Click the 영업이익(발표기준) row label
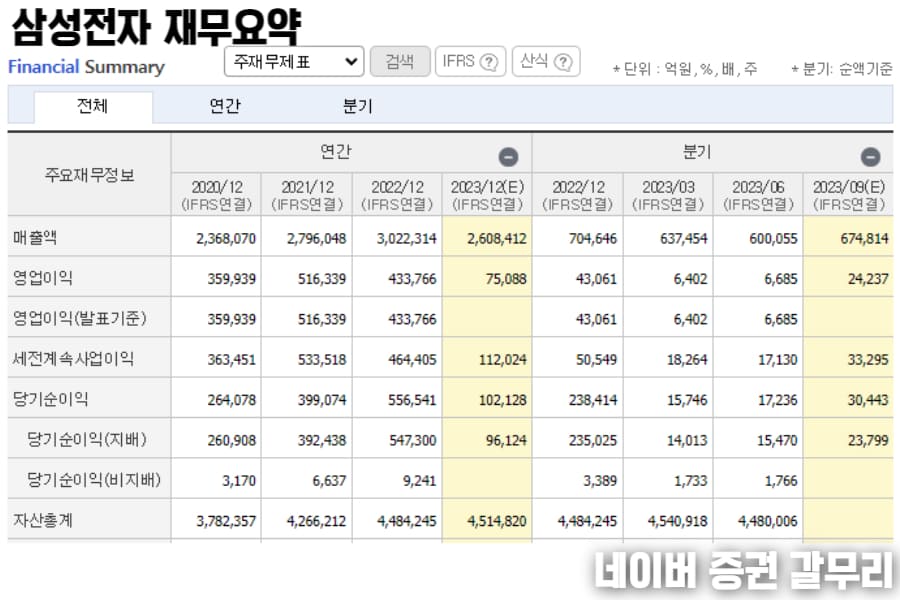Viewport: 900px width, 600px height. pos(80,318)
